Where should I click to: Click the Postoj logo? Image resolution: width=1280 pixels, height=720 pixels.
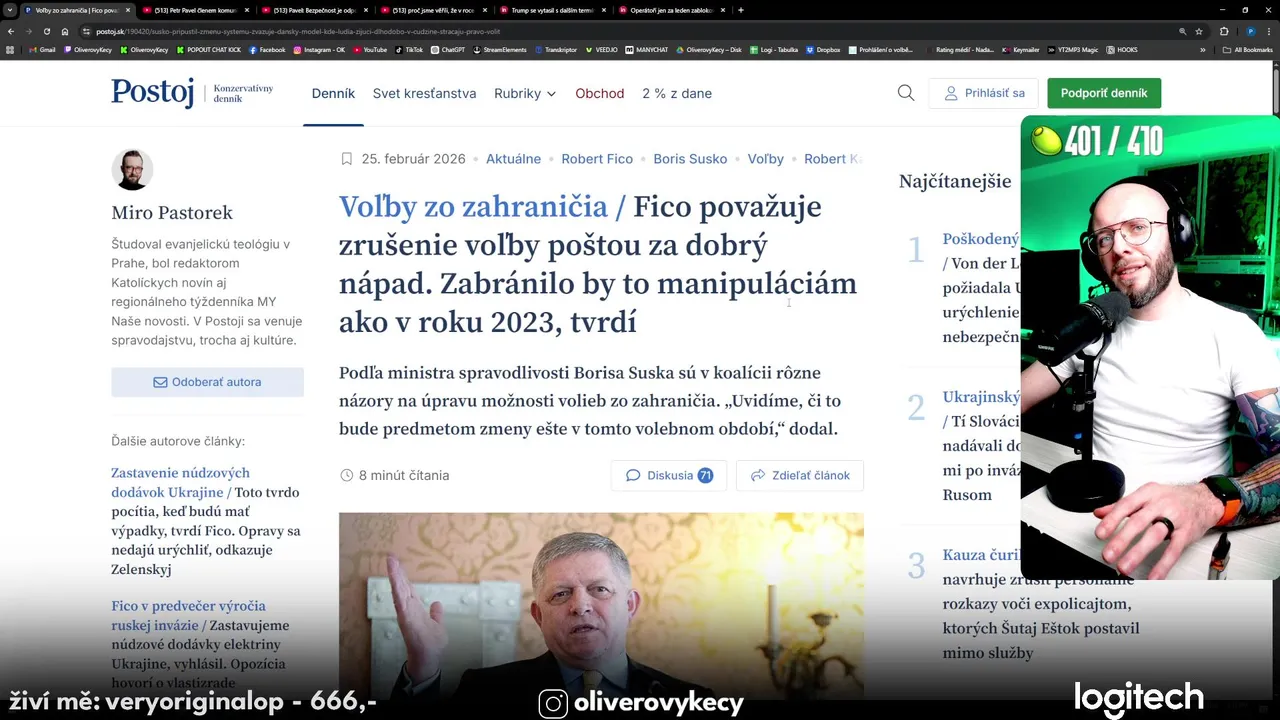pos(153,93)
